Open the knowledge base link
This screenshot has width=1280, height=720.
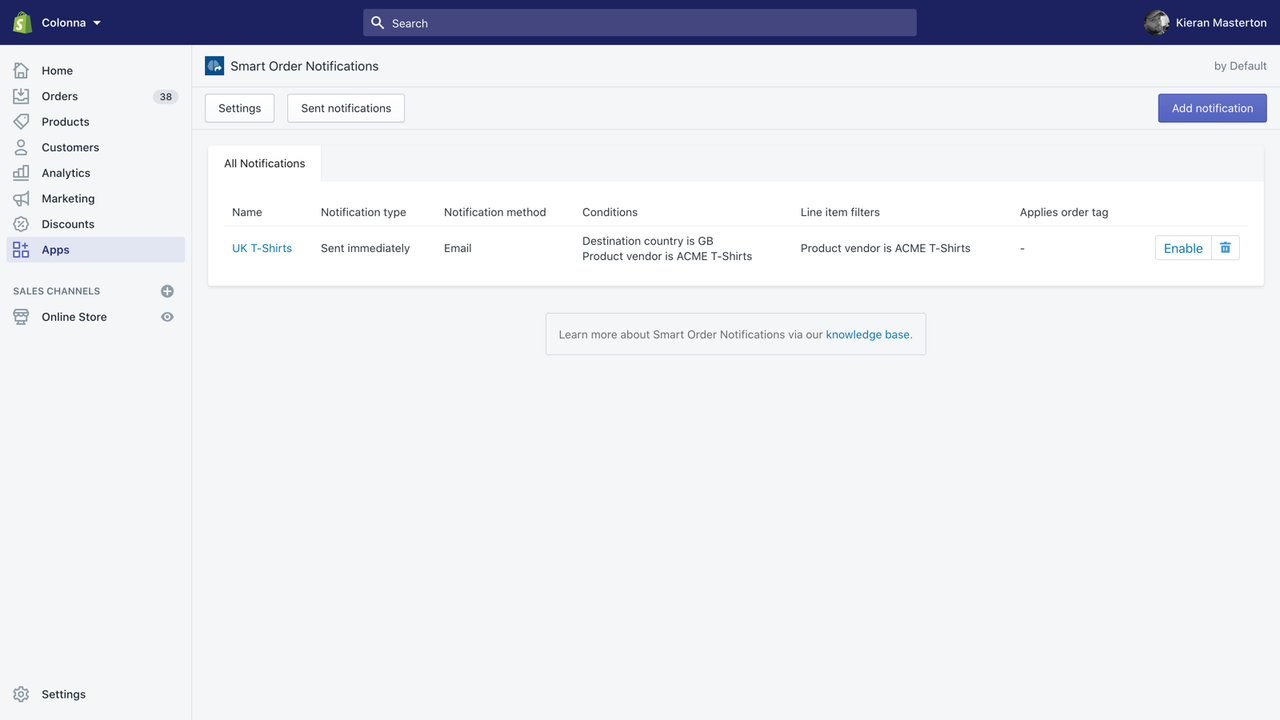pyautogui.click(x=867, y=334)
